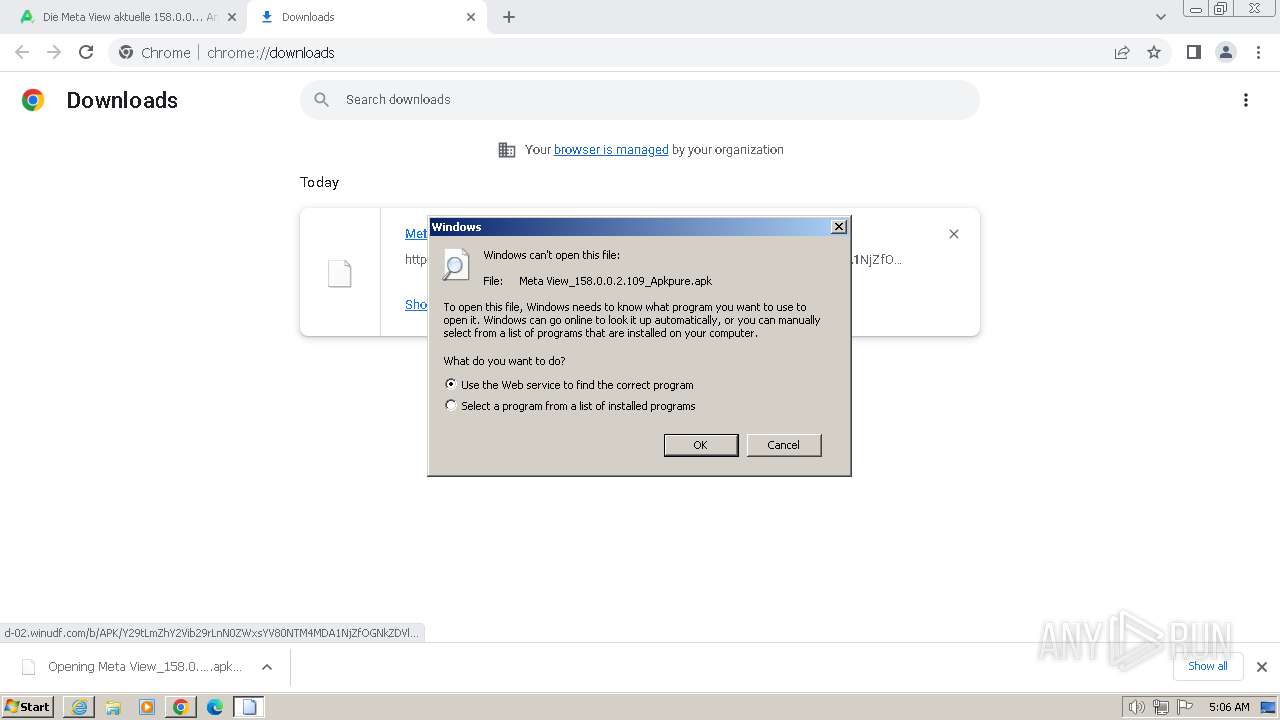Click the Show desktop button in tray
Screen dimensions: 1280x720
[1268, 707]
